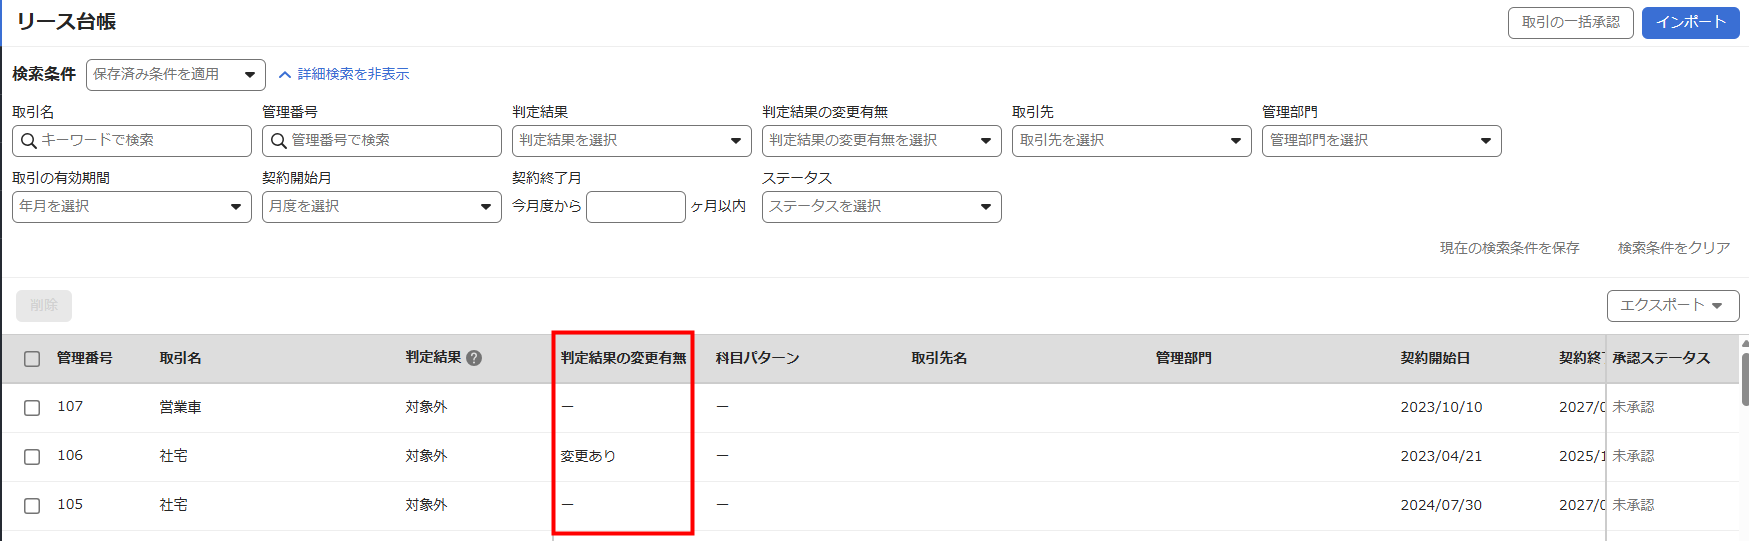Click 現在の検索条件を保存 link

tap(1509, 248)
